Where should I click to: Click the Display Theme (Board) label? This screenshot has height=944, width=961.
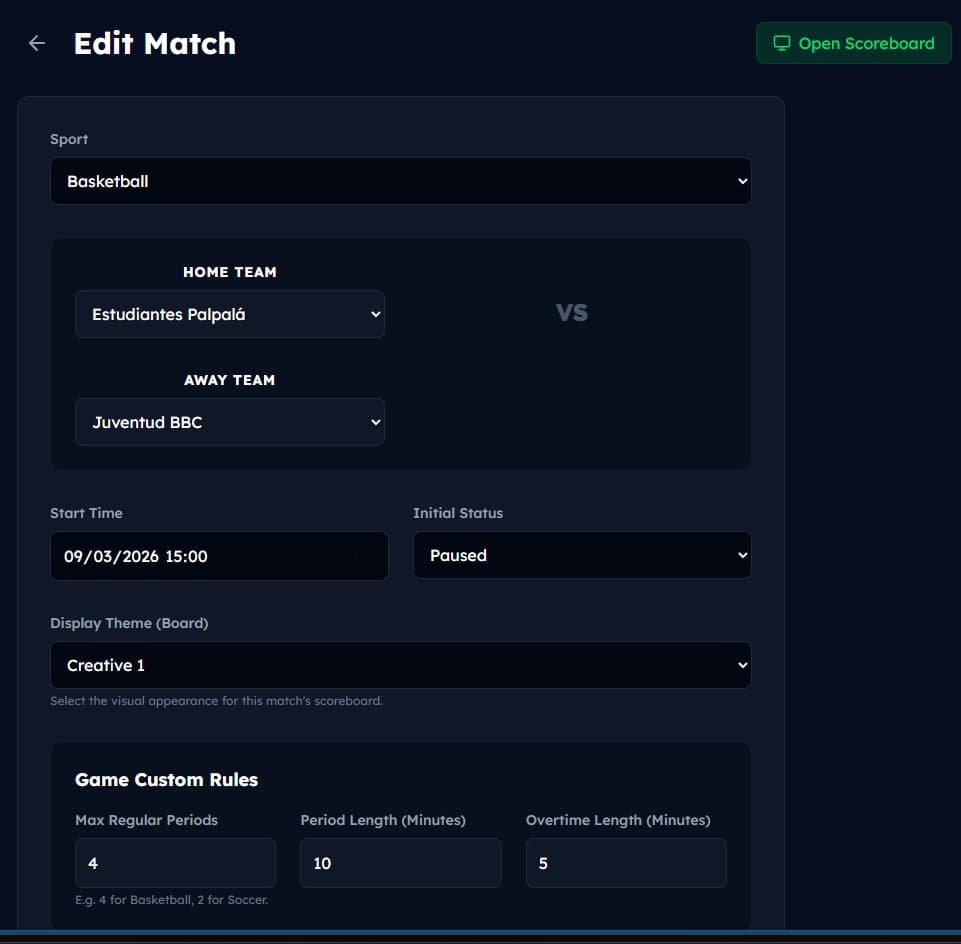click(x=129, y=623)
